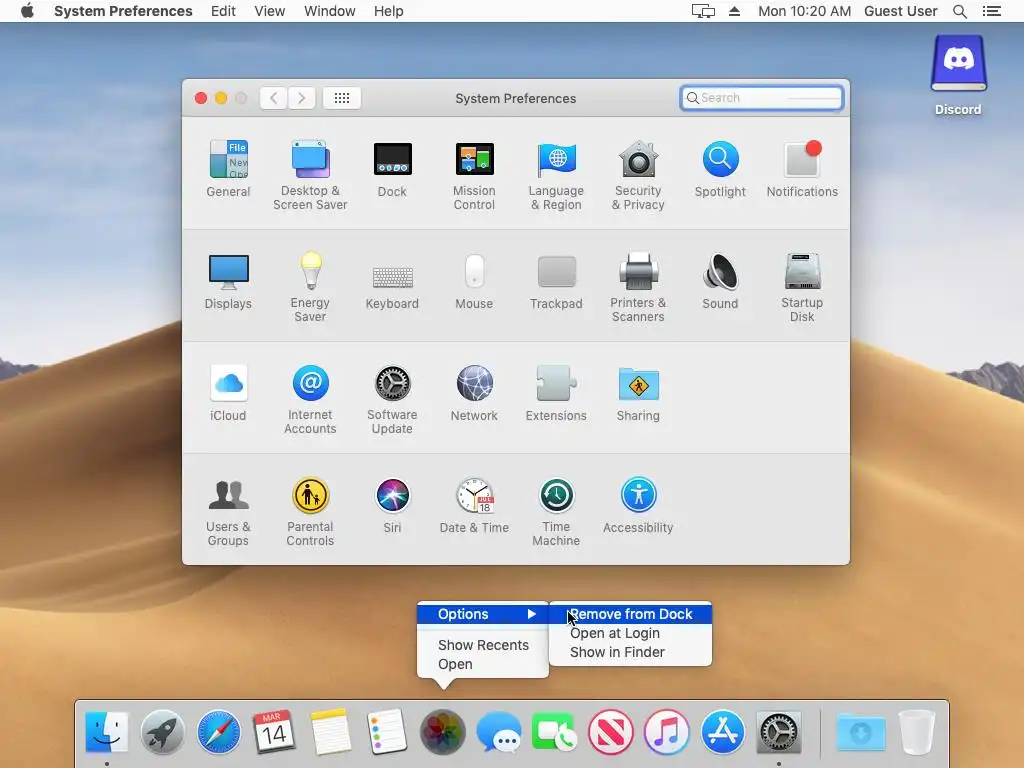Open Extensions preferences
1024x768 pixels.
pos(556,393)
